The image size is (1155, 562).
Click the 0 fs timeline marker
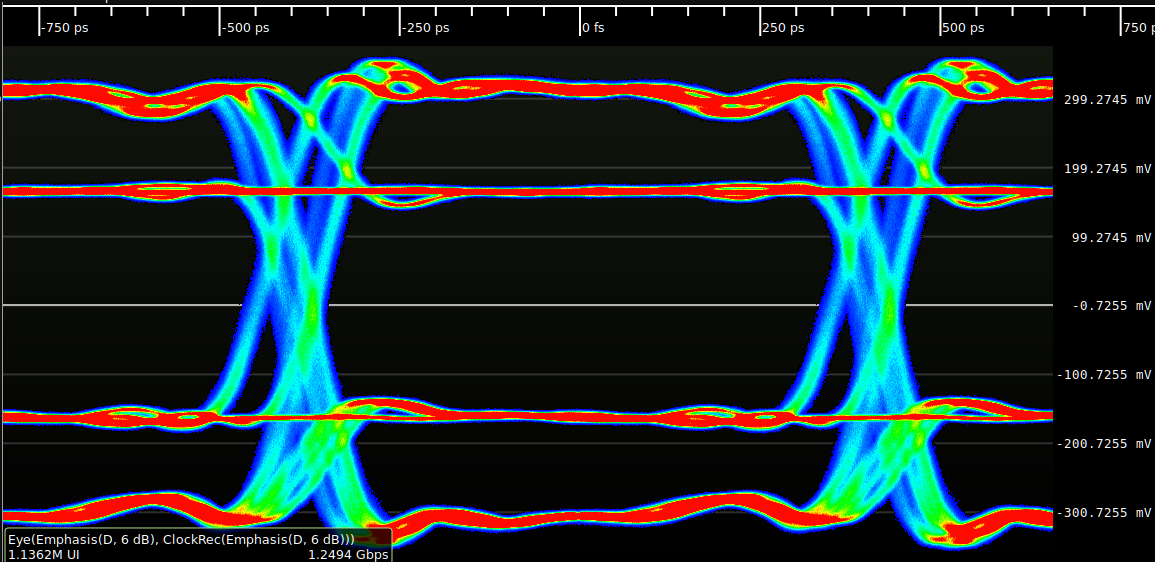(x=593, y=28)
